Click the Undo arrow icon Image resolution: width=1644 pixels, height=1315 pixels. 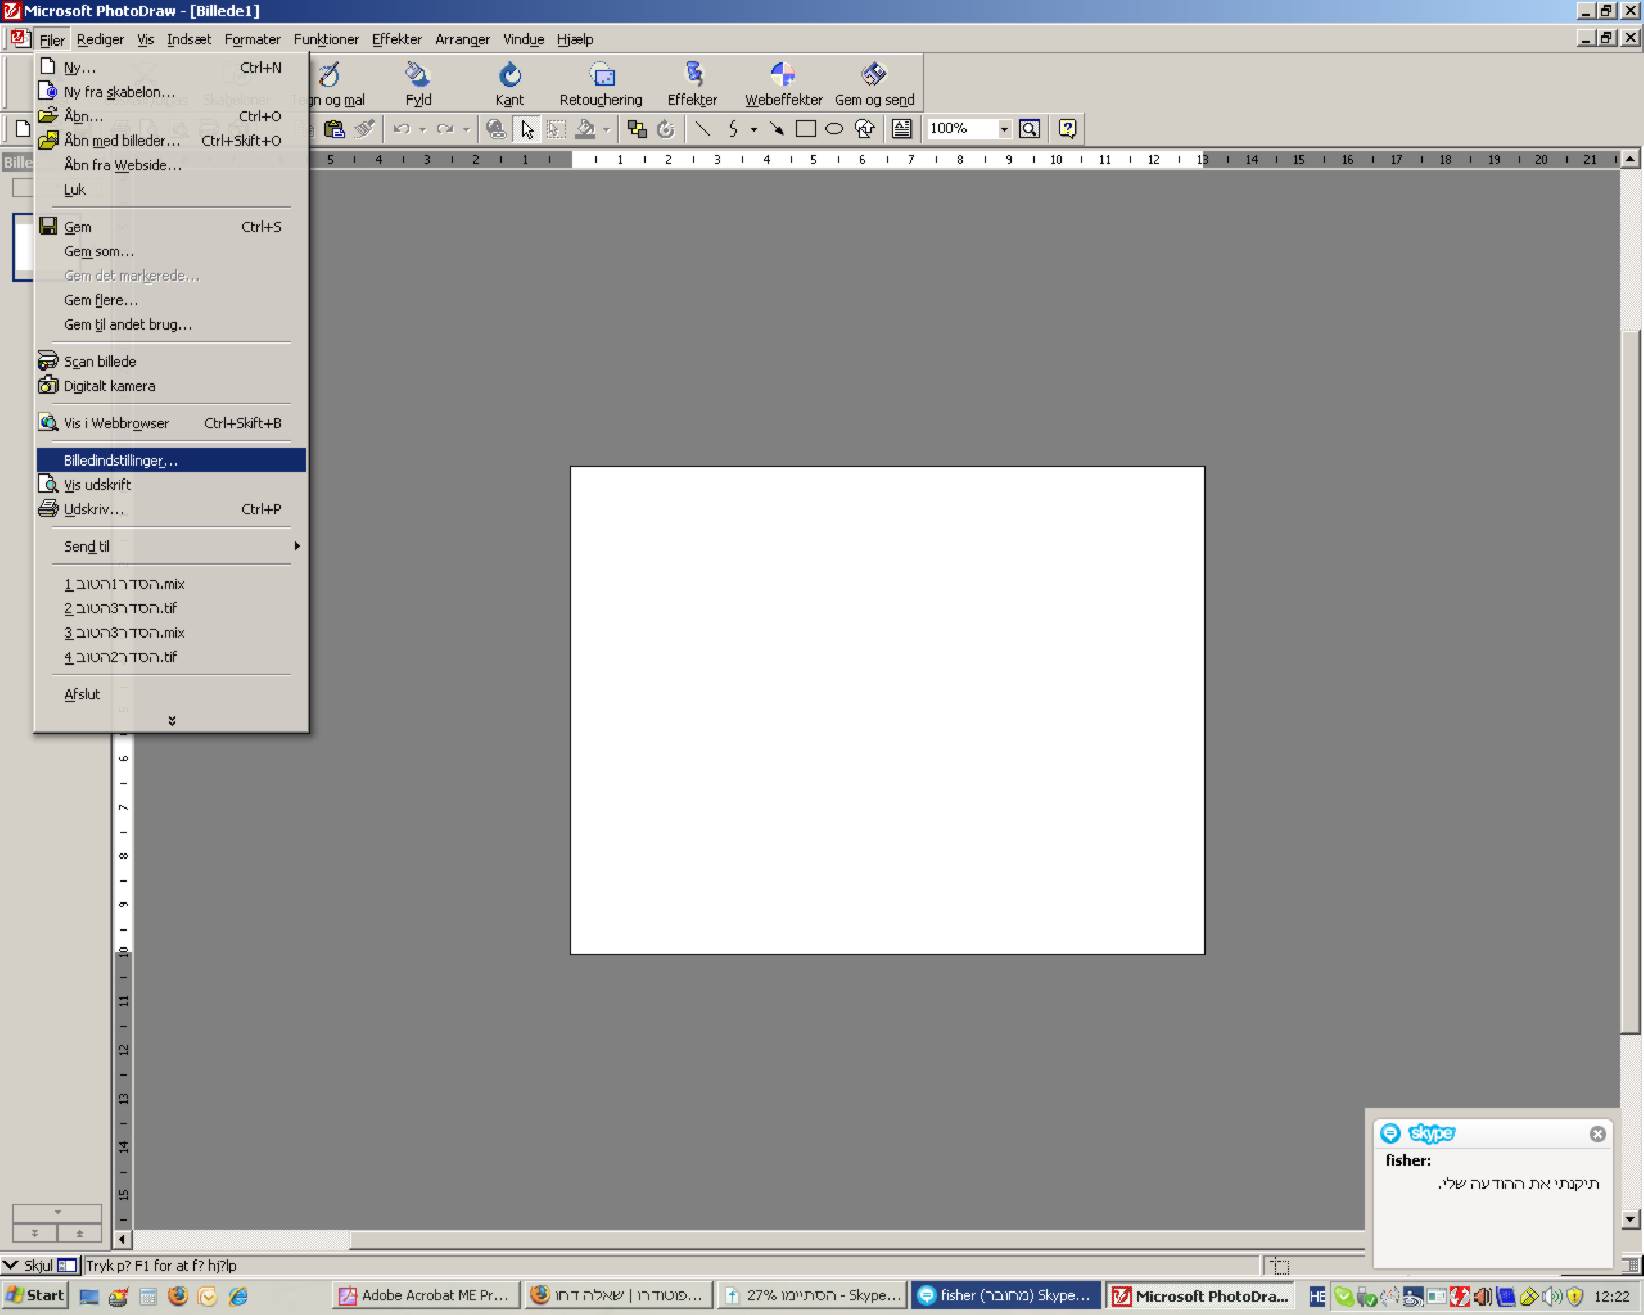tap(402, 129)
